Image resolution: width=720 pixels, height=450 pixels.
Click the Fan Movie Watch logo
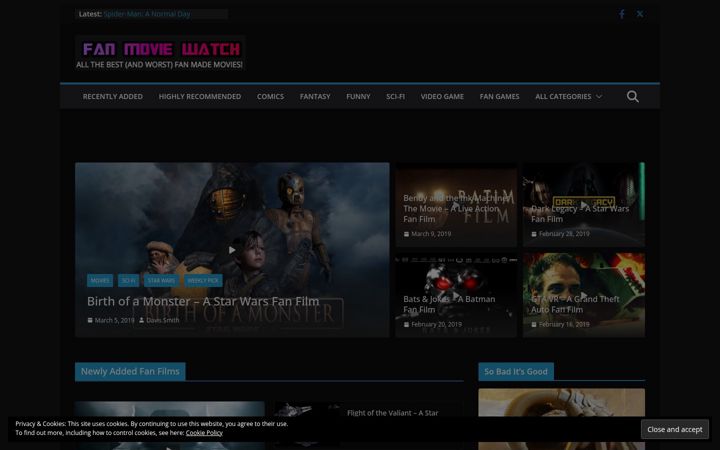162,49
